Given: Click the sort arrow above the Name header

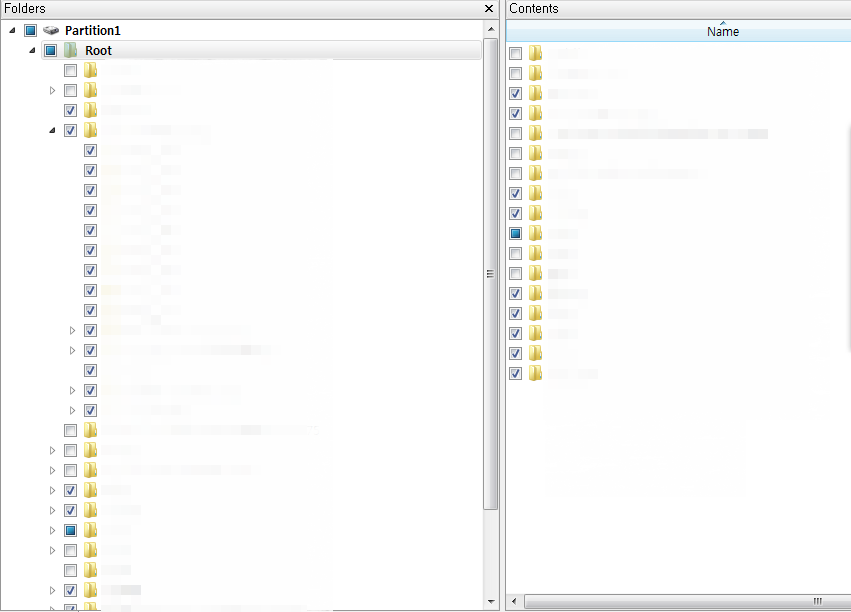Looking at the screenshot, I should tap(723, 23).
